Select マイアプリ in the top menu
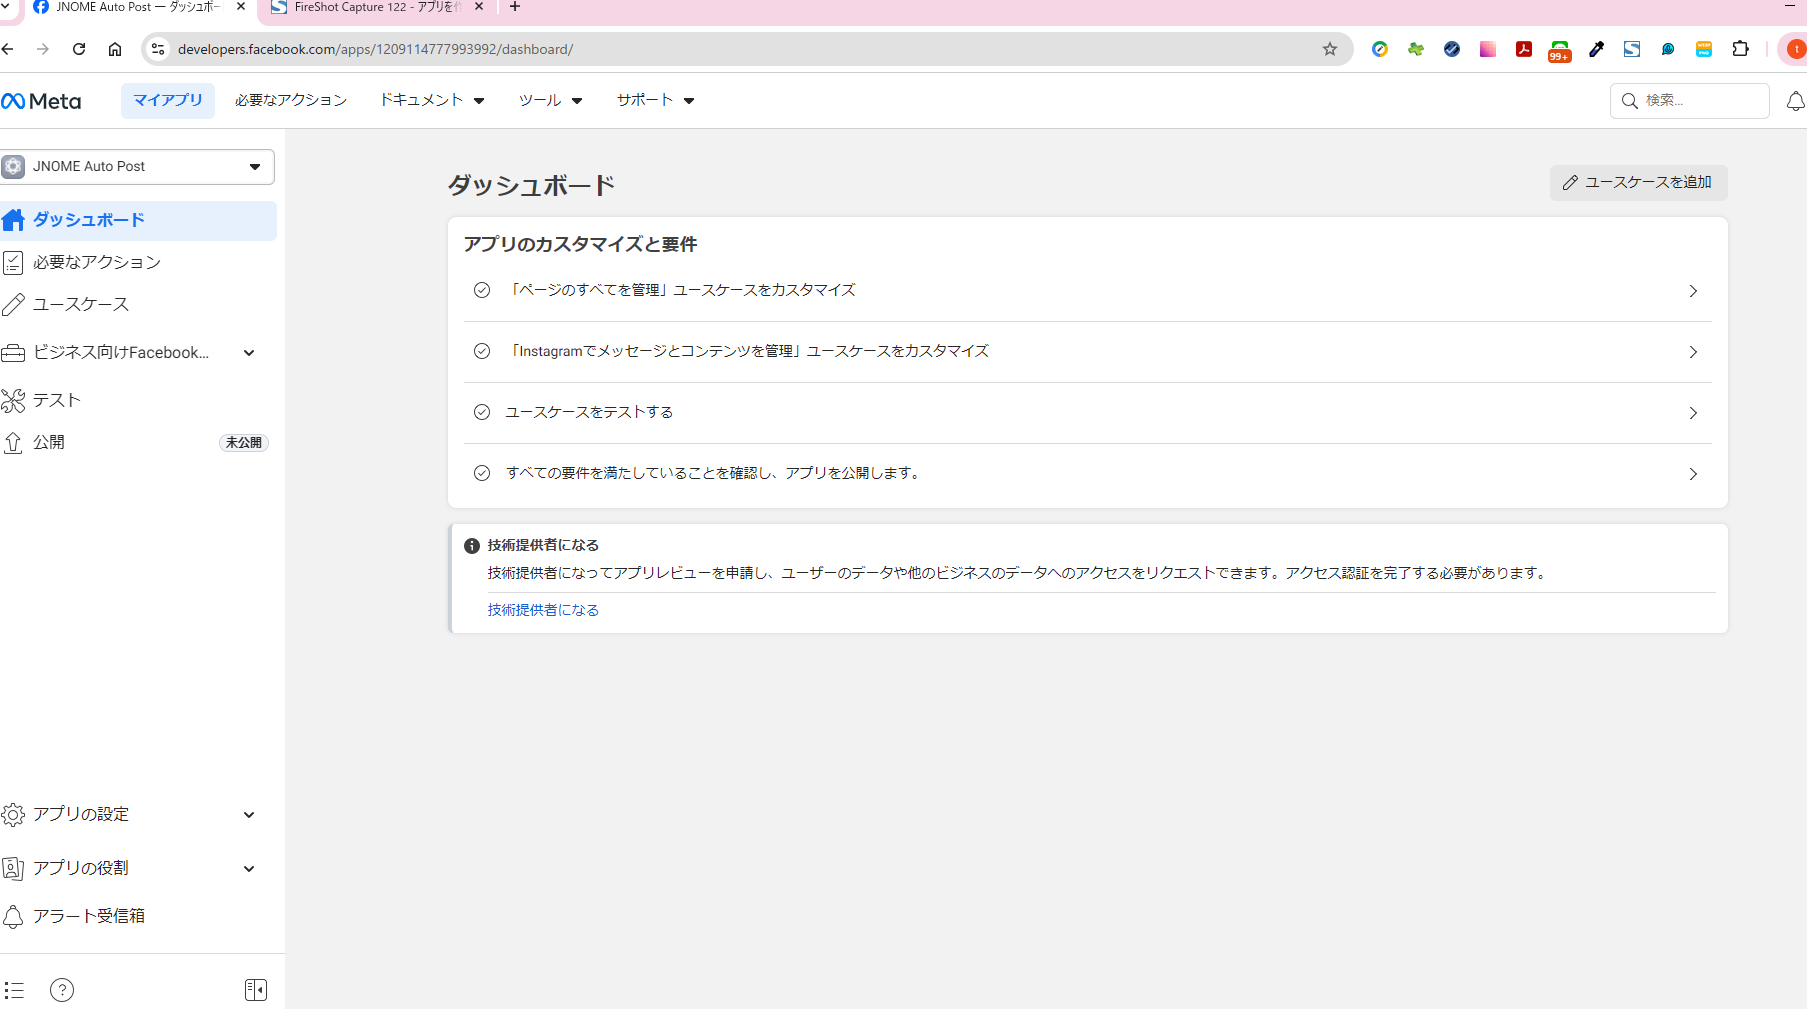This screenshot has height=1009, width=1807. pos(167,100)
